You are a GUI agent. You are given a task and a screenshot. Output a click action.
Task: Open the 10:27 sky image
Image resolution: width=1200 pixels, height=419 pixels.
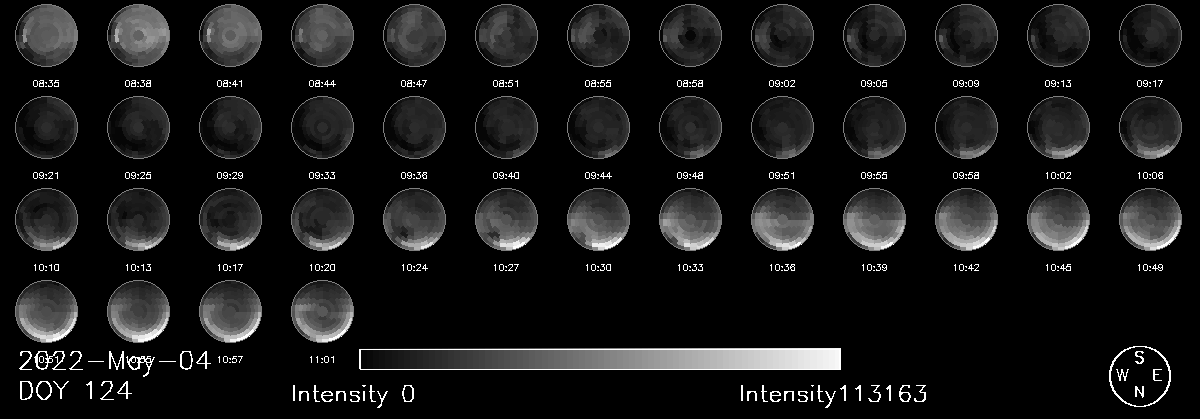tap(506, 219)
